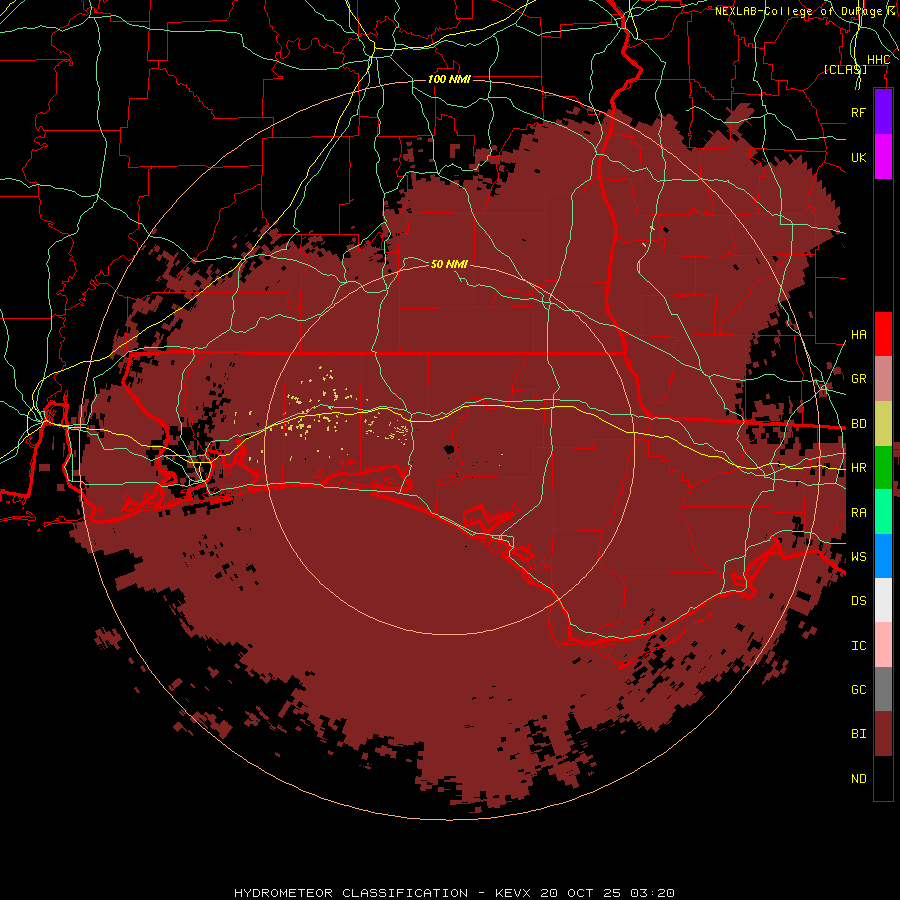Image resolution: width=900 pixels, height=900 pixels.
Task: Click the KEVX radar site identifier
Action: (513, 893)
